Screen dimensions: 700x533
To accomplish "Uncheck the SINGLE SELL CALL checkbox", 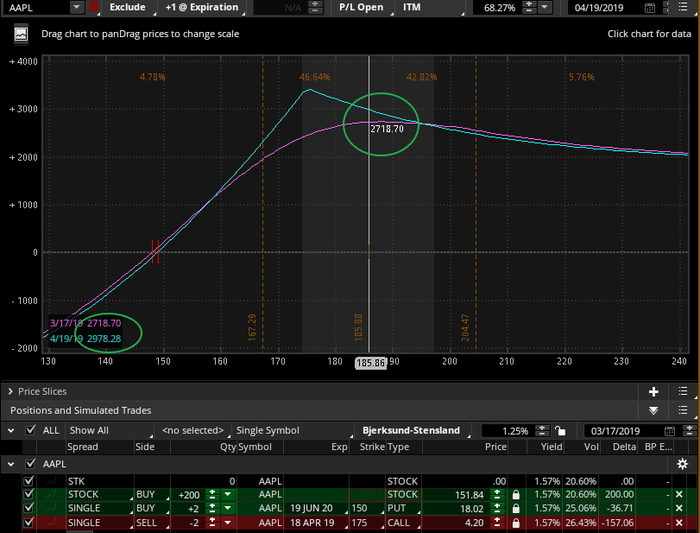I will [29, 523].
